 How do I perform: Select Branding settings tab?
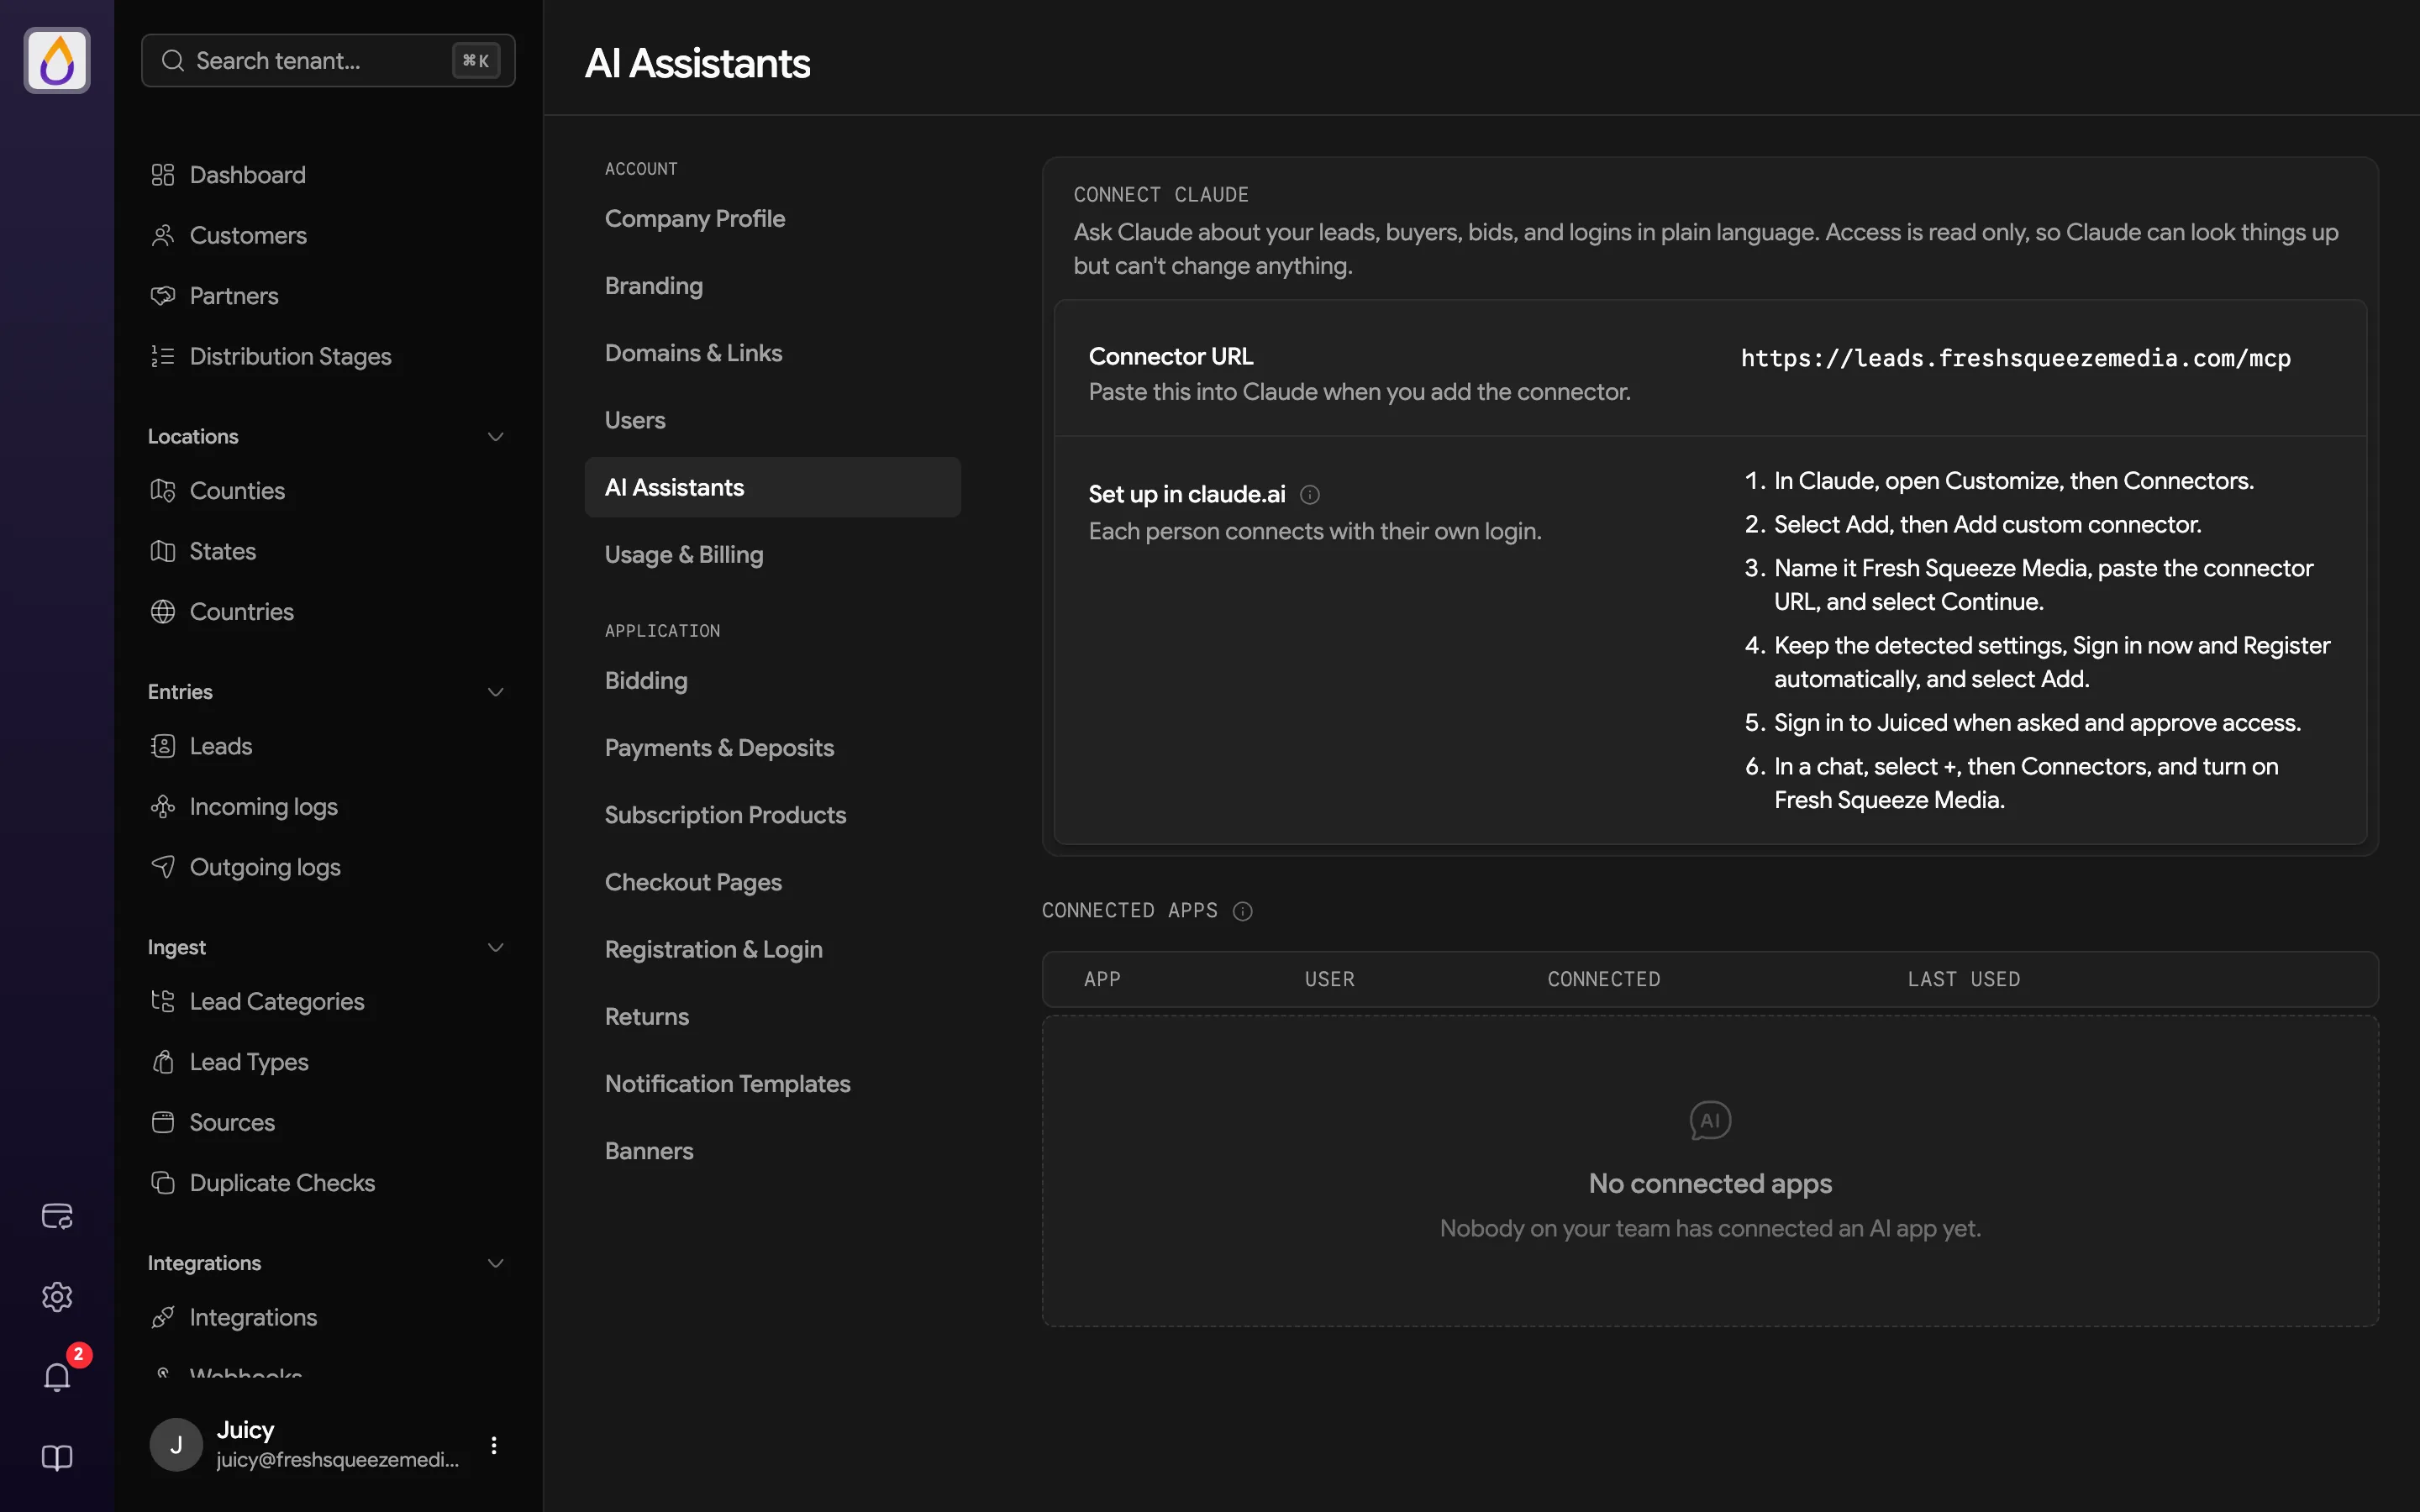772,286
